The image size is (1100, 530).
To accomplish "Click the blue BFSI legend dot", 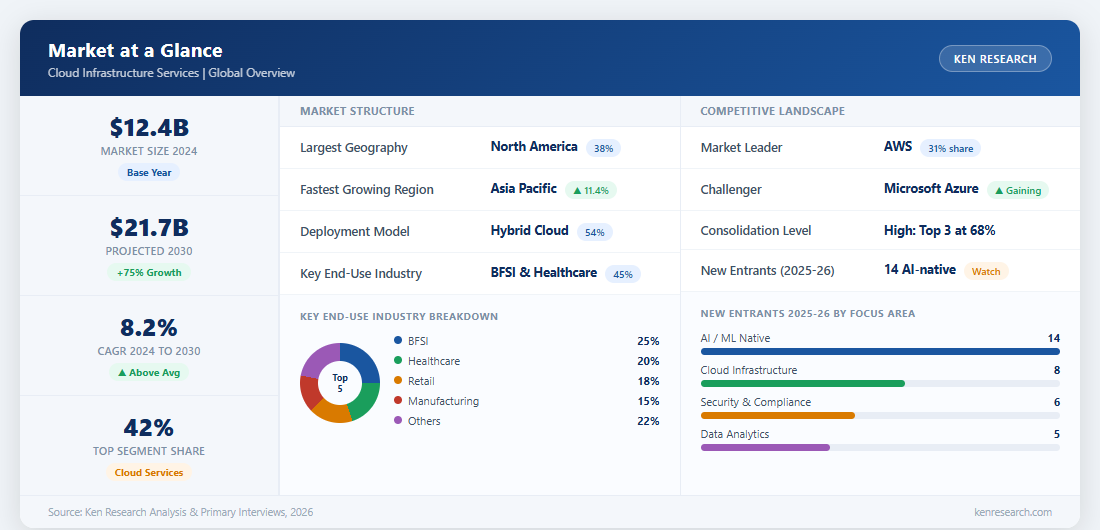I will [x=398, y=340].
